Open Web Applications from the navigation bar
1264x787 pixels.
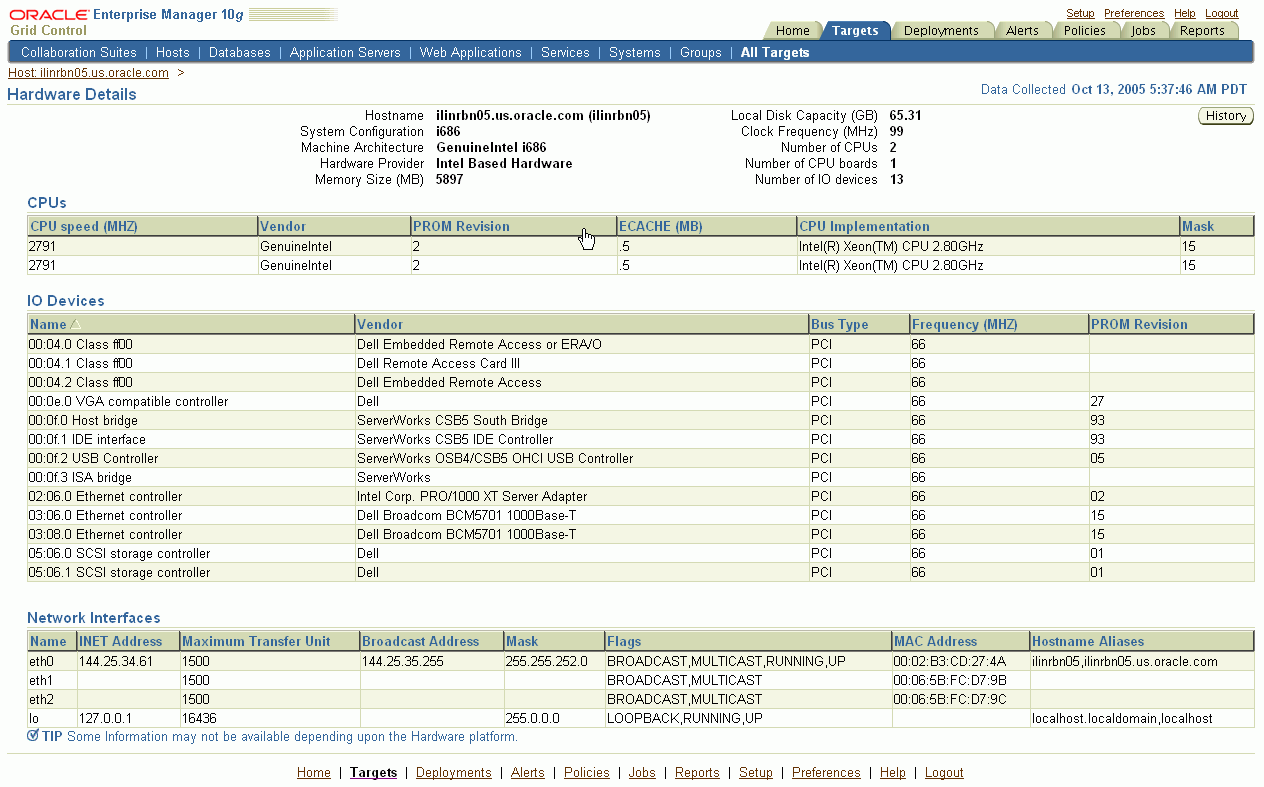pyautogui.click(x=470, y=52)
